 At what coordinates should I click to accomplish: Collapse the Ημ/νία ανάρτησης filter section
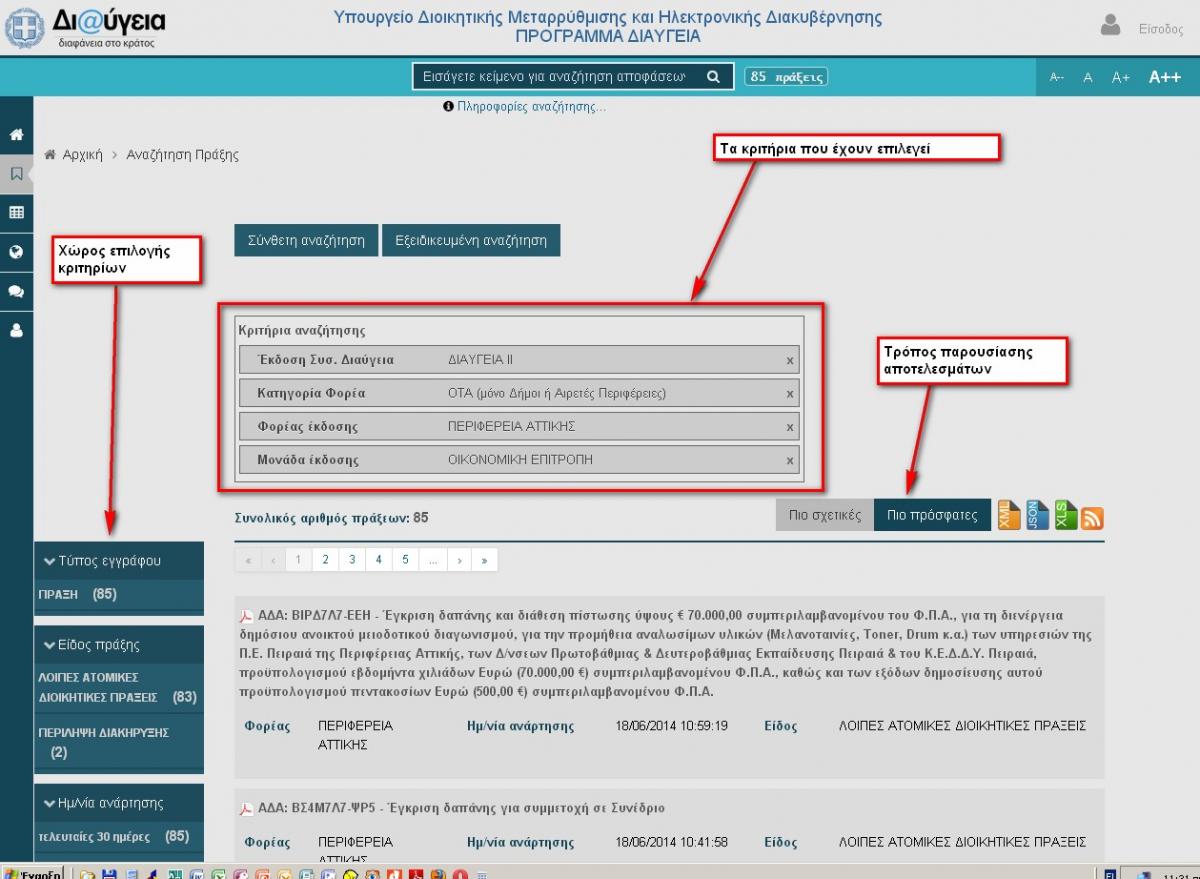pyautogui.click(x=48, y=803)
